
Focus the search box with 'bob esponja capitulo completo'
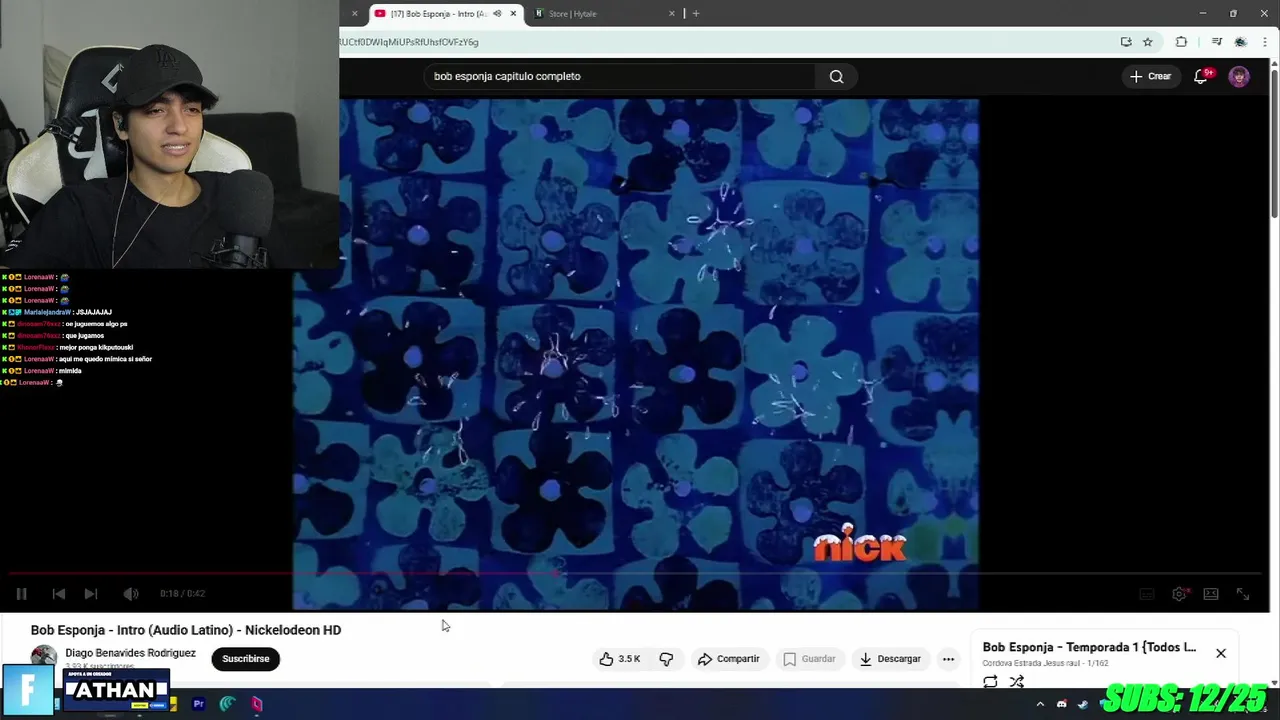[x=620, y=76]
